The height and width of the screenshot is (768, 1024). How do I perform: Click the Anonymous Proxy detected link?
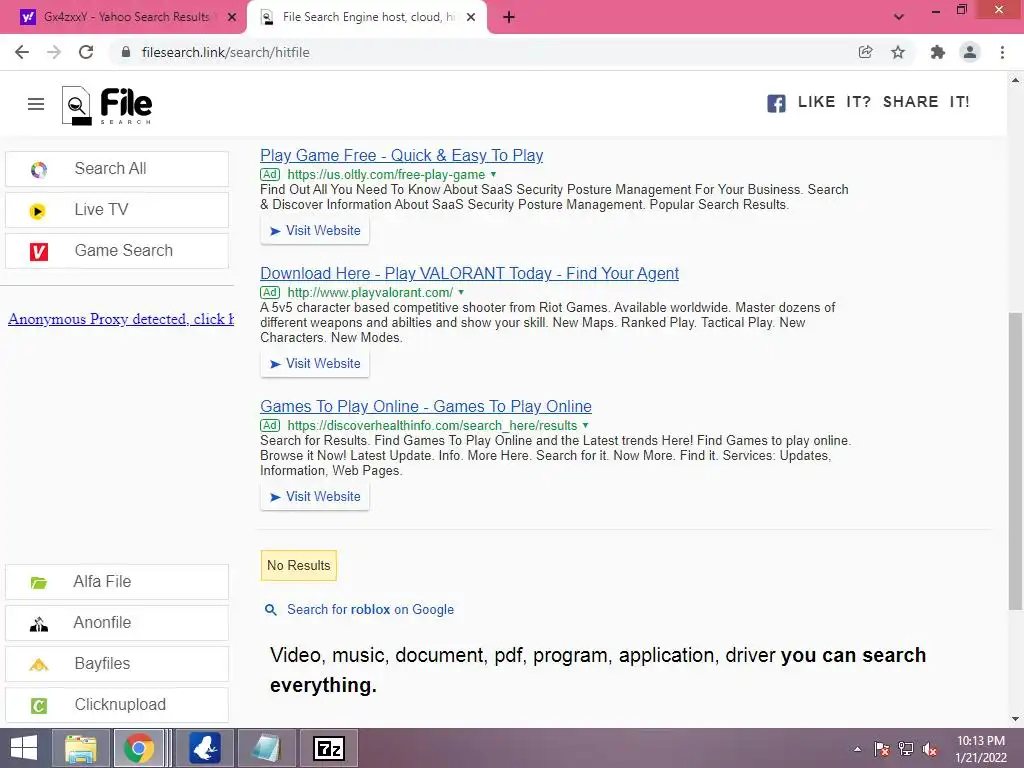121,319
